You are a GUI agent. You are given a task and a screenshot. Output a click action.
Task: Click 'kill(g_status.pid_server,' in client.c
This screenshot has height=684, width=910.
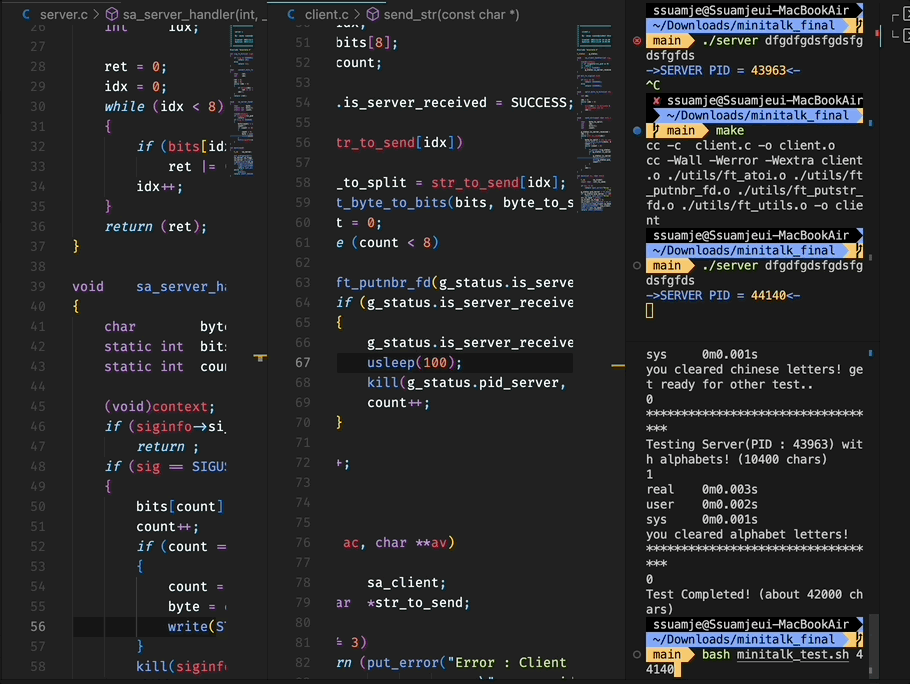coord(467,383)
